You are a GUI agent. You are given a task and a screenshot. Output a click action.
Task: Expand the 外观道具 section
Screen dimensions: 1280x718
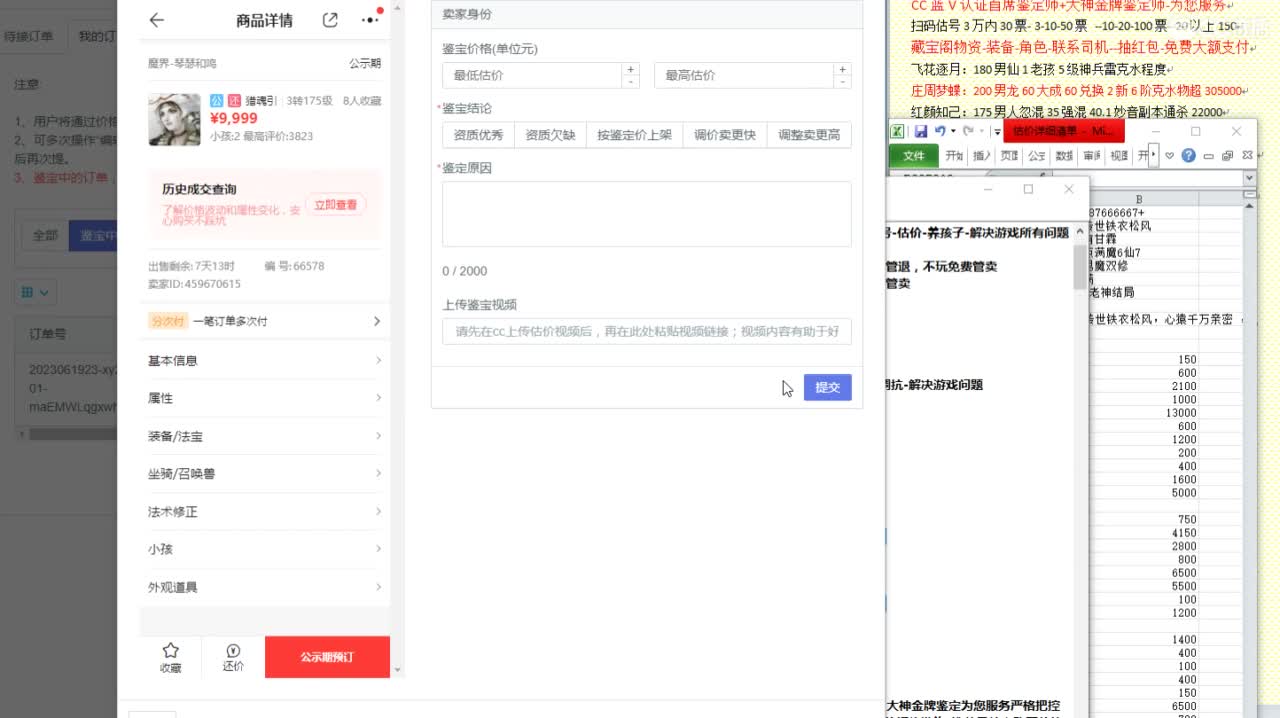264,587
